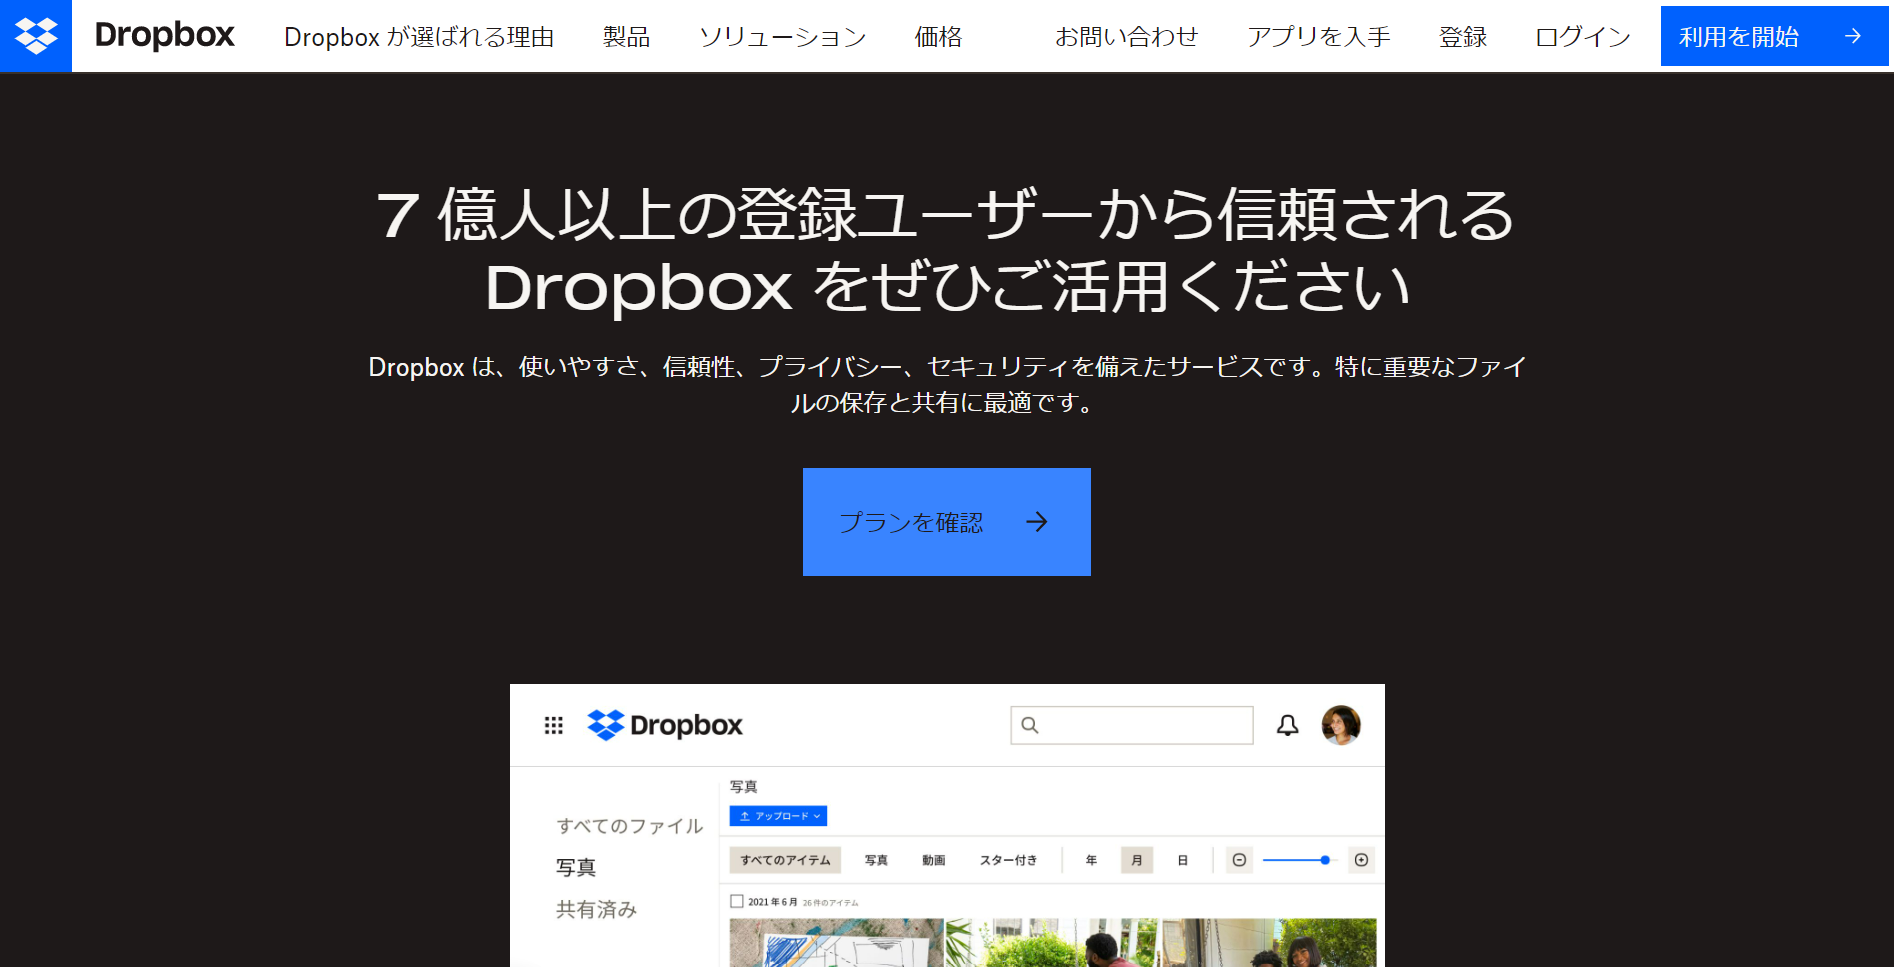Click the zoom-in plus icon near the slider
Viewport: 1894px width, 967px height.
[1361, 860]
